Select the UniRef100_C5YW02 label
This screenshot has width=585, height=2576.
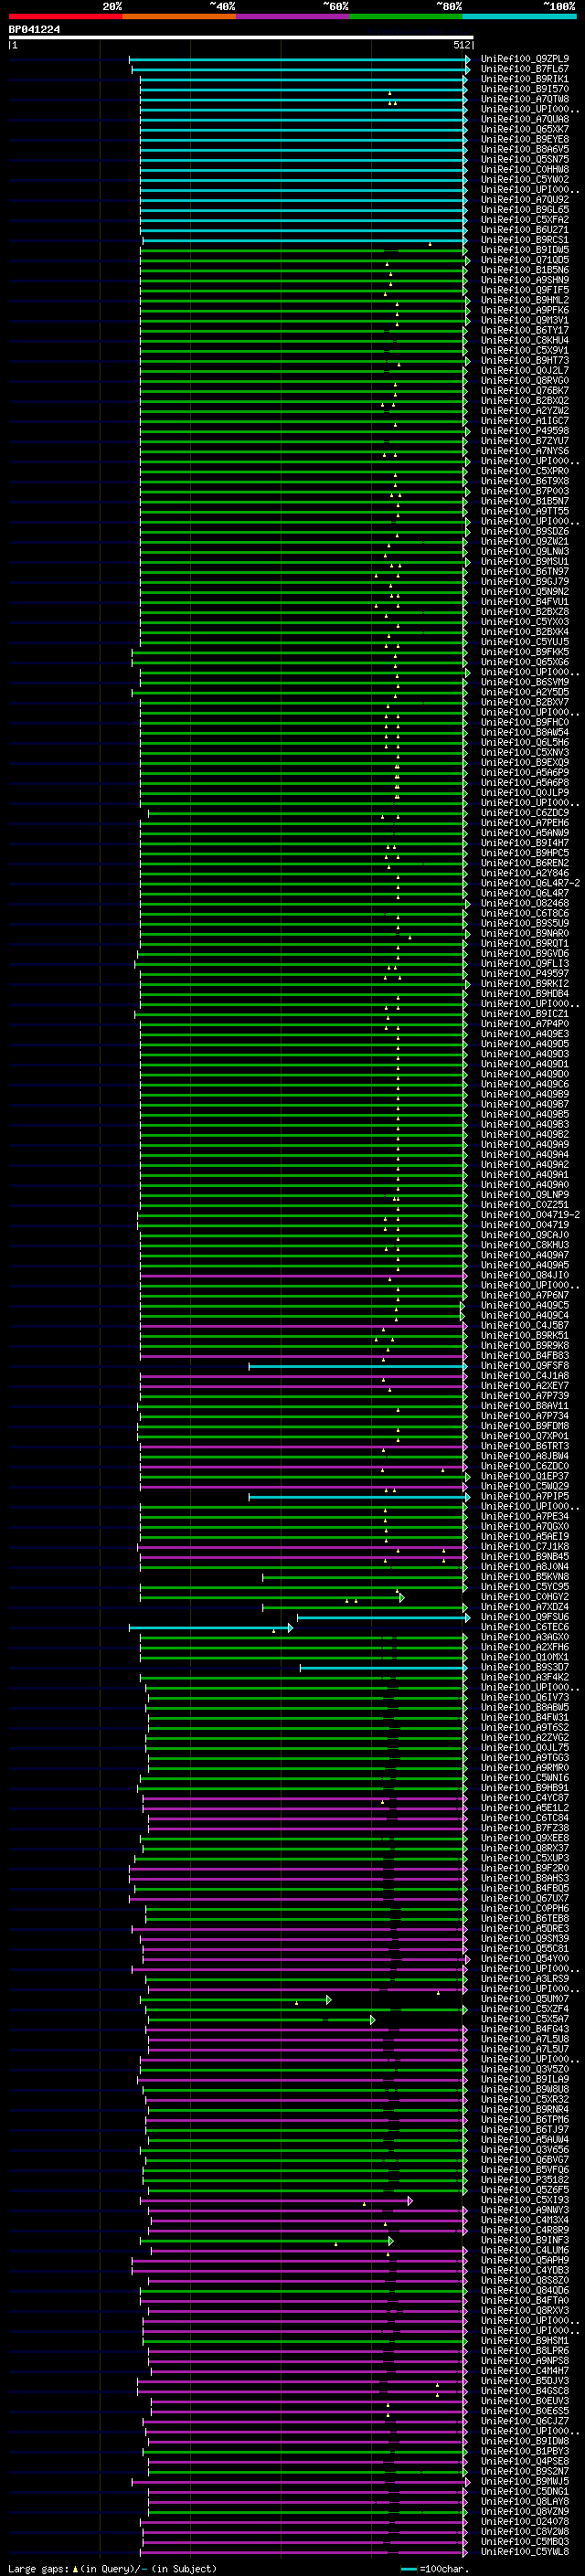[x=525, y=179]
